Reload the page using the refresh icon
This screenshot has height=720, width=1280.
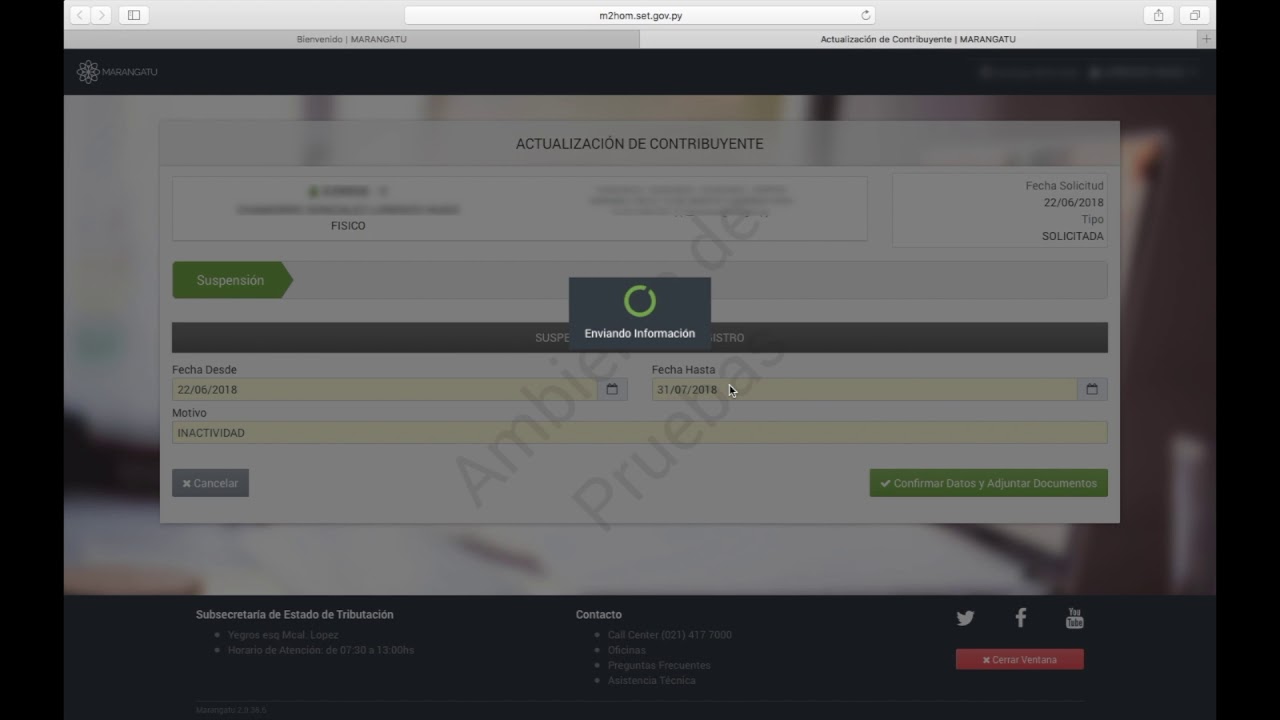click(x=866, y=15)
